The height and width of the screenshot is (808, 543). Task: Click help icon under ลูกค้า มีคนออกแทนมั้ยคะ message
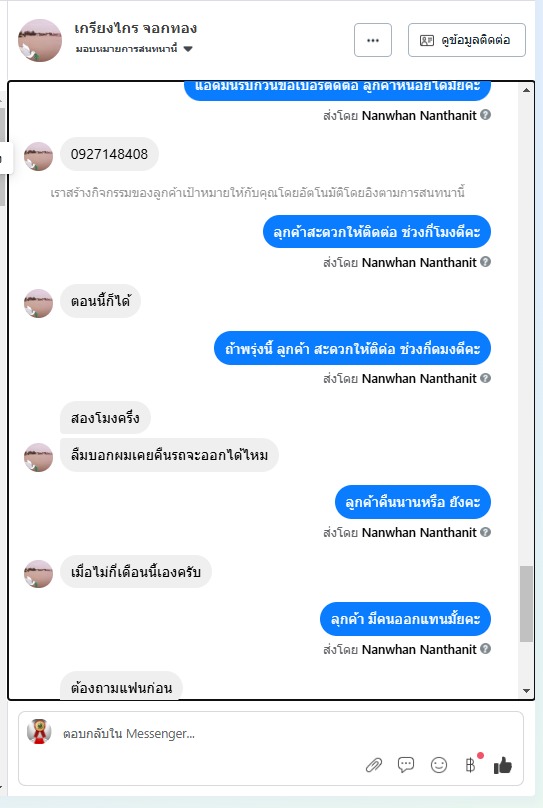(x=485, y=649)
